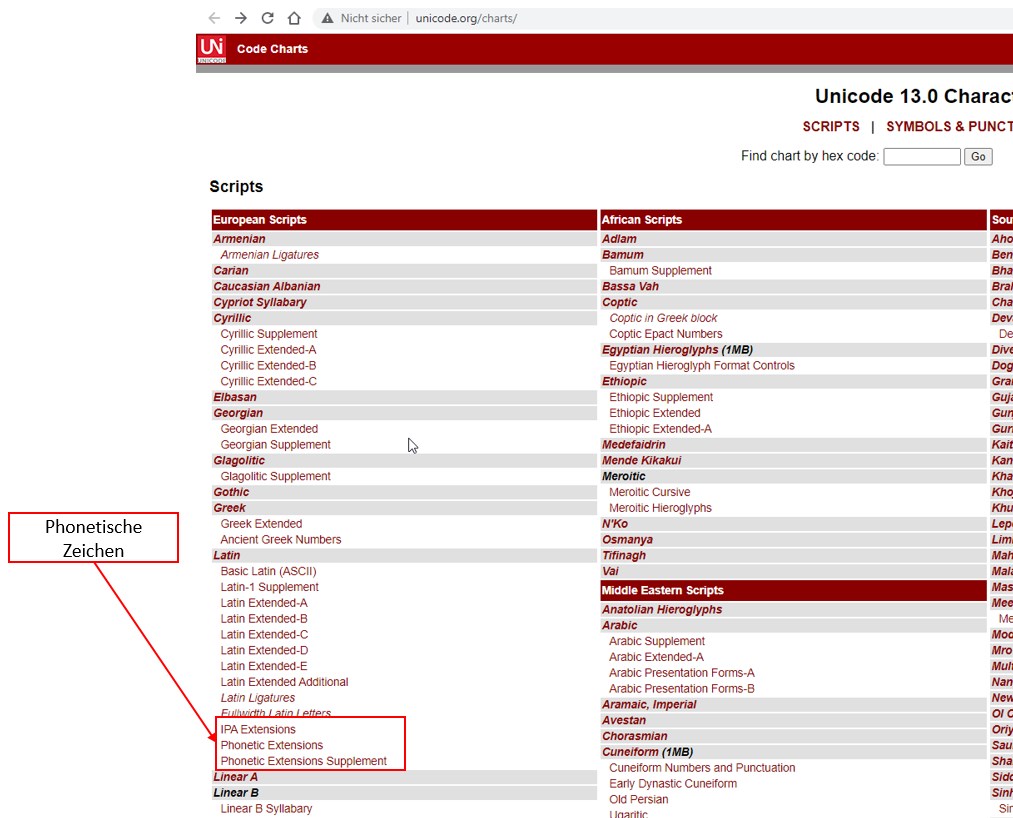1013x818 pixels.
Task: Open the Code Charts header link
Action: point(272,49)
